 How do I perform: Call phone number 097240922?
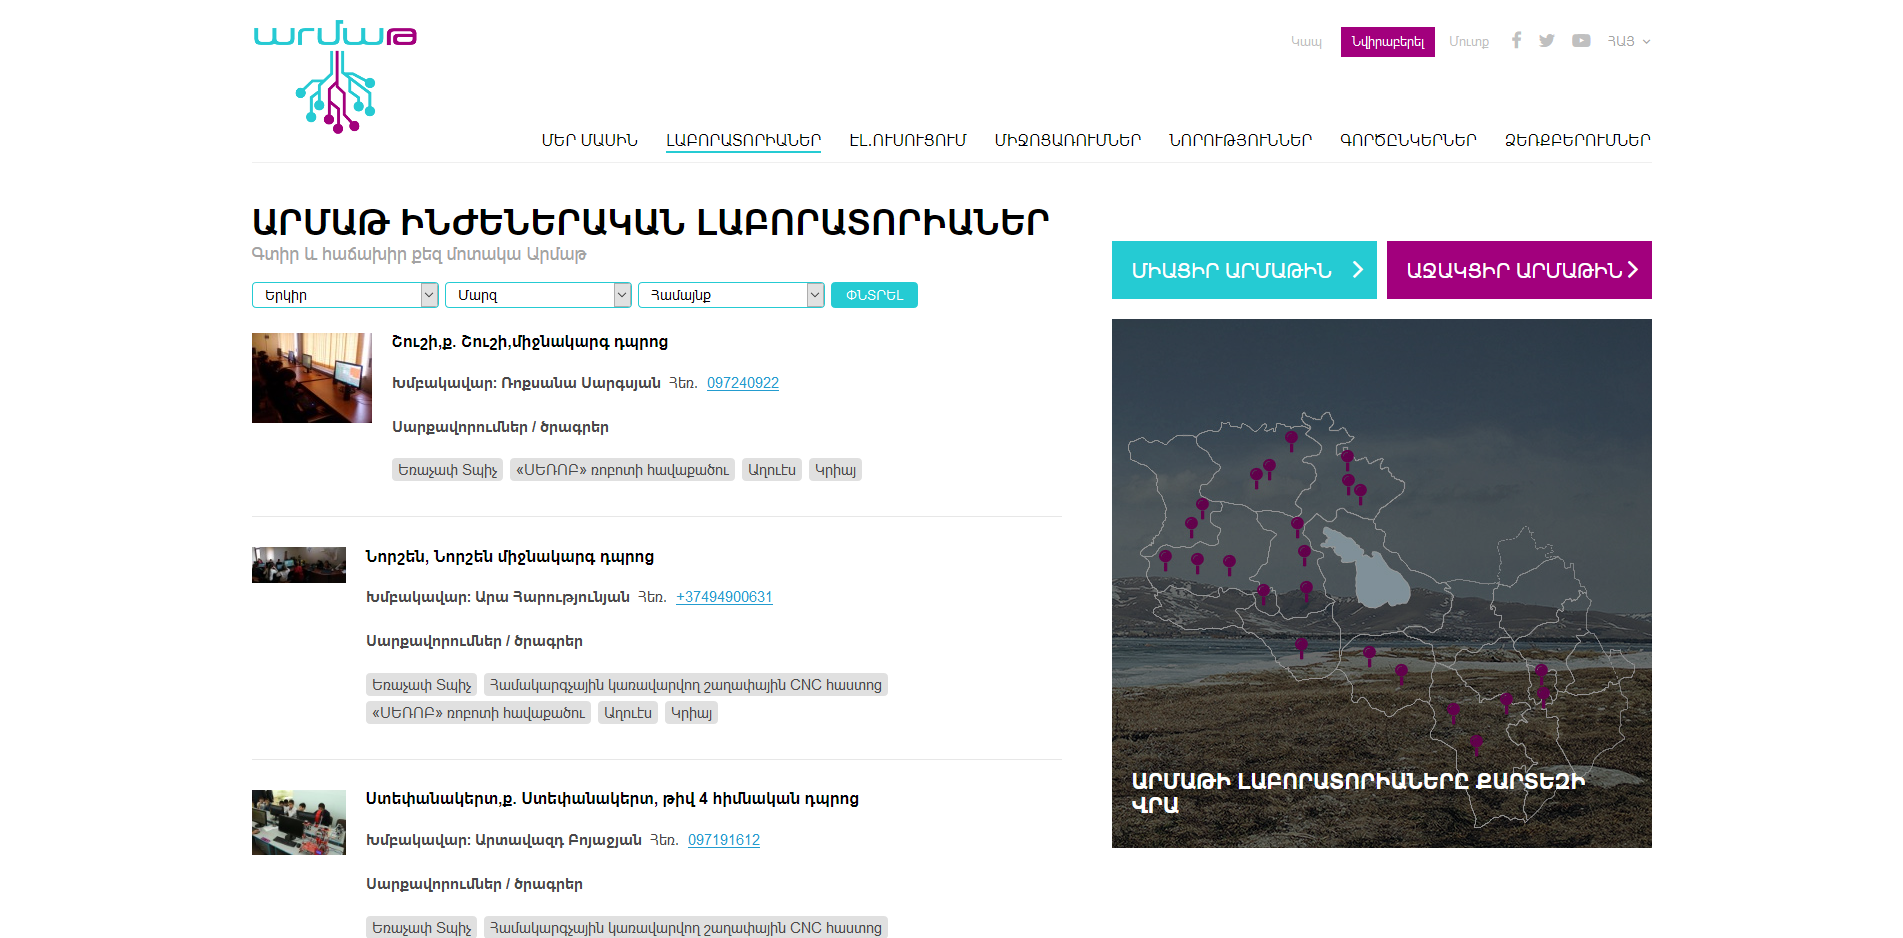(743, 383)
